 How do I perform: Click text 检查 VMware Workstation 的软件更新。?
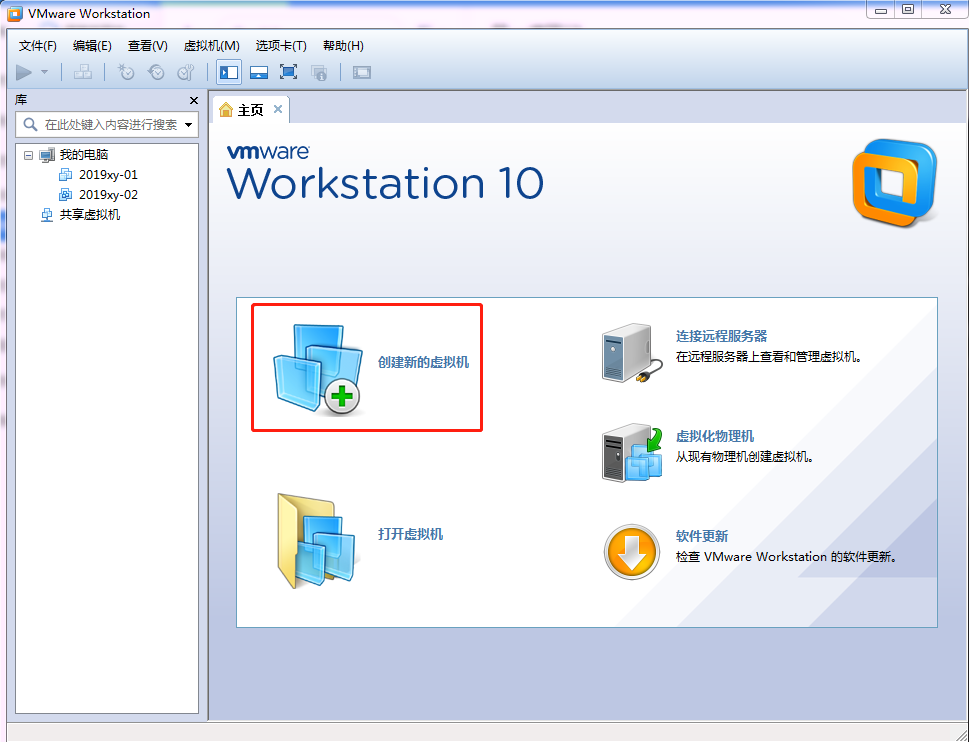coord(786,557)
